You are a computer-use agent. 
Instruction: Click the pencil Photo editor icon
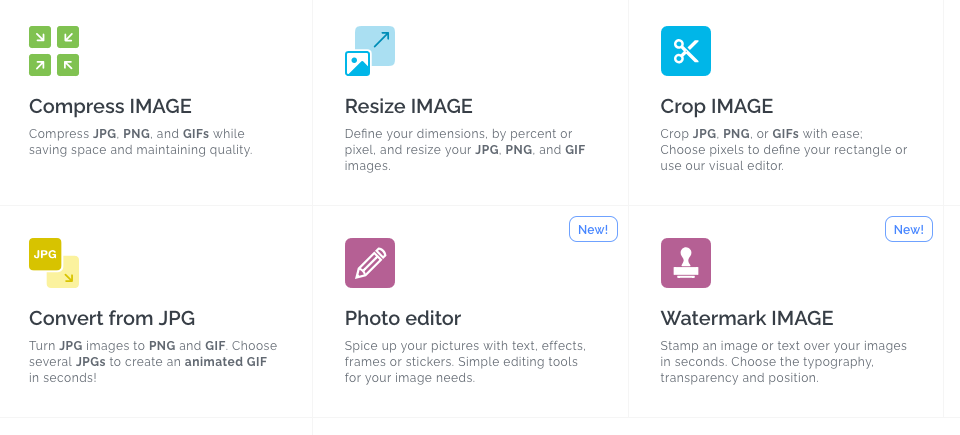pyautogui.click(x=369, y=263)
